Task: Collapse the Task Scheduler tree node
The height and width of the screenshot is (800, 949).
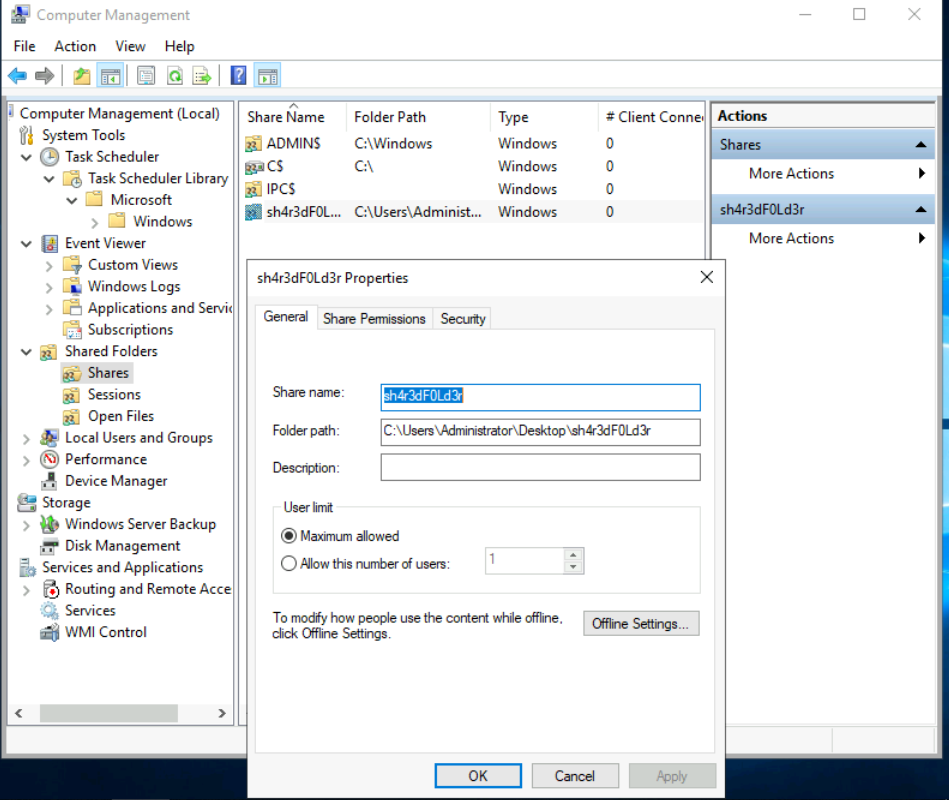Action: [27, 157]
